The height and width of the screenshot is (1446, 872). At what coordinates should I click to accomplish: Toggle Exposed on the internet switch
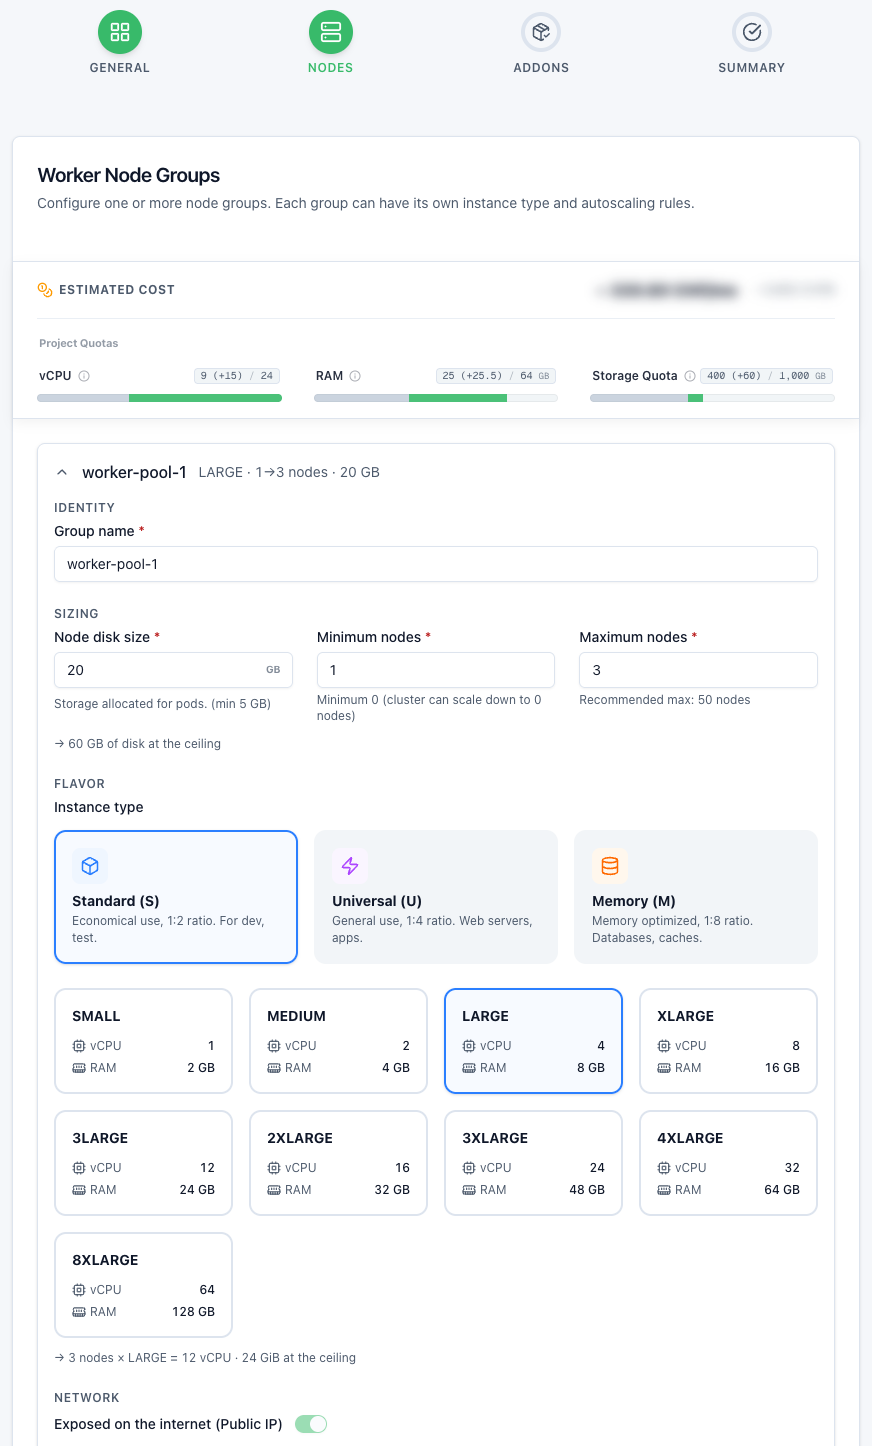pos(311,1424)
